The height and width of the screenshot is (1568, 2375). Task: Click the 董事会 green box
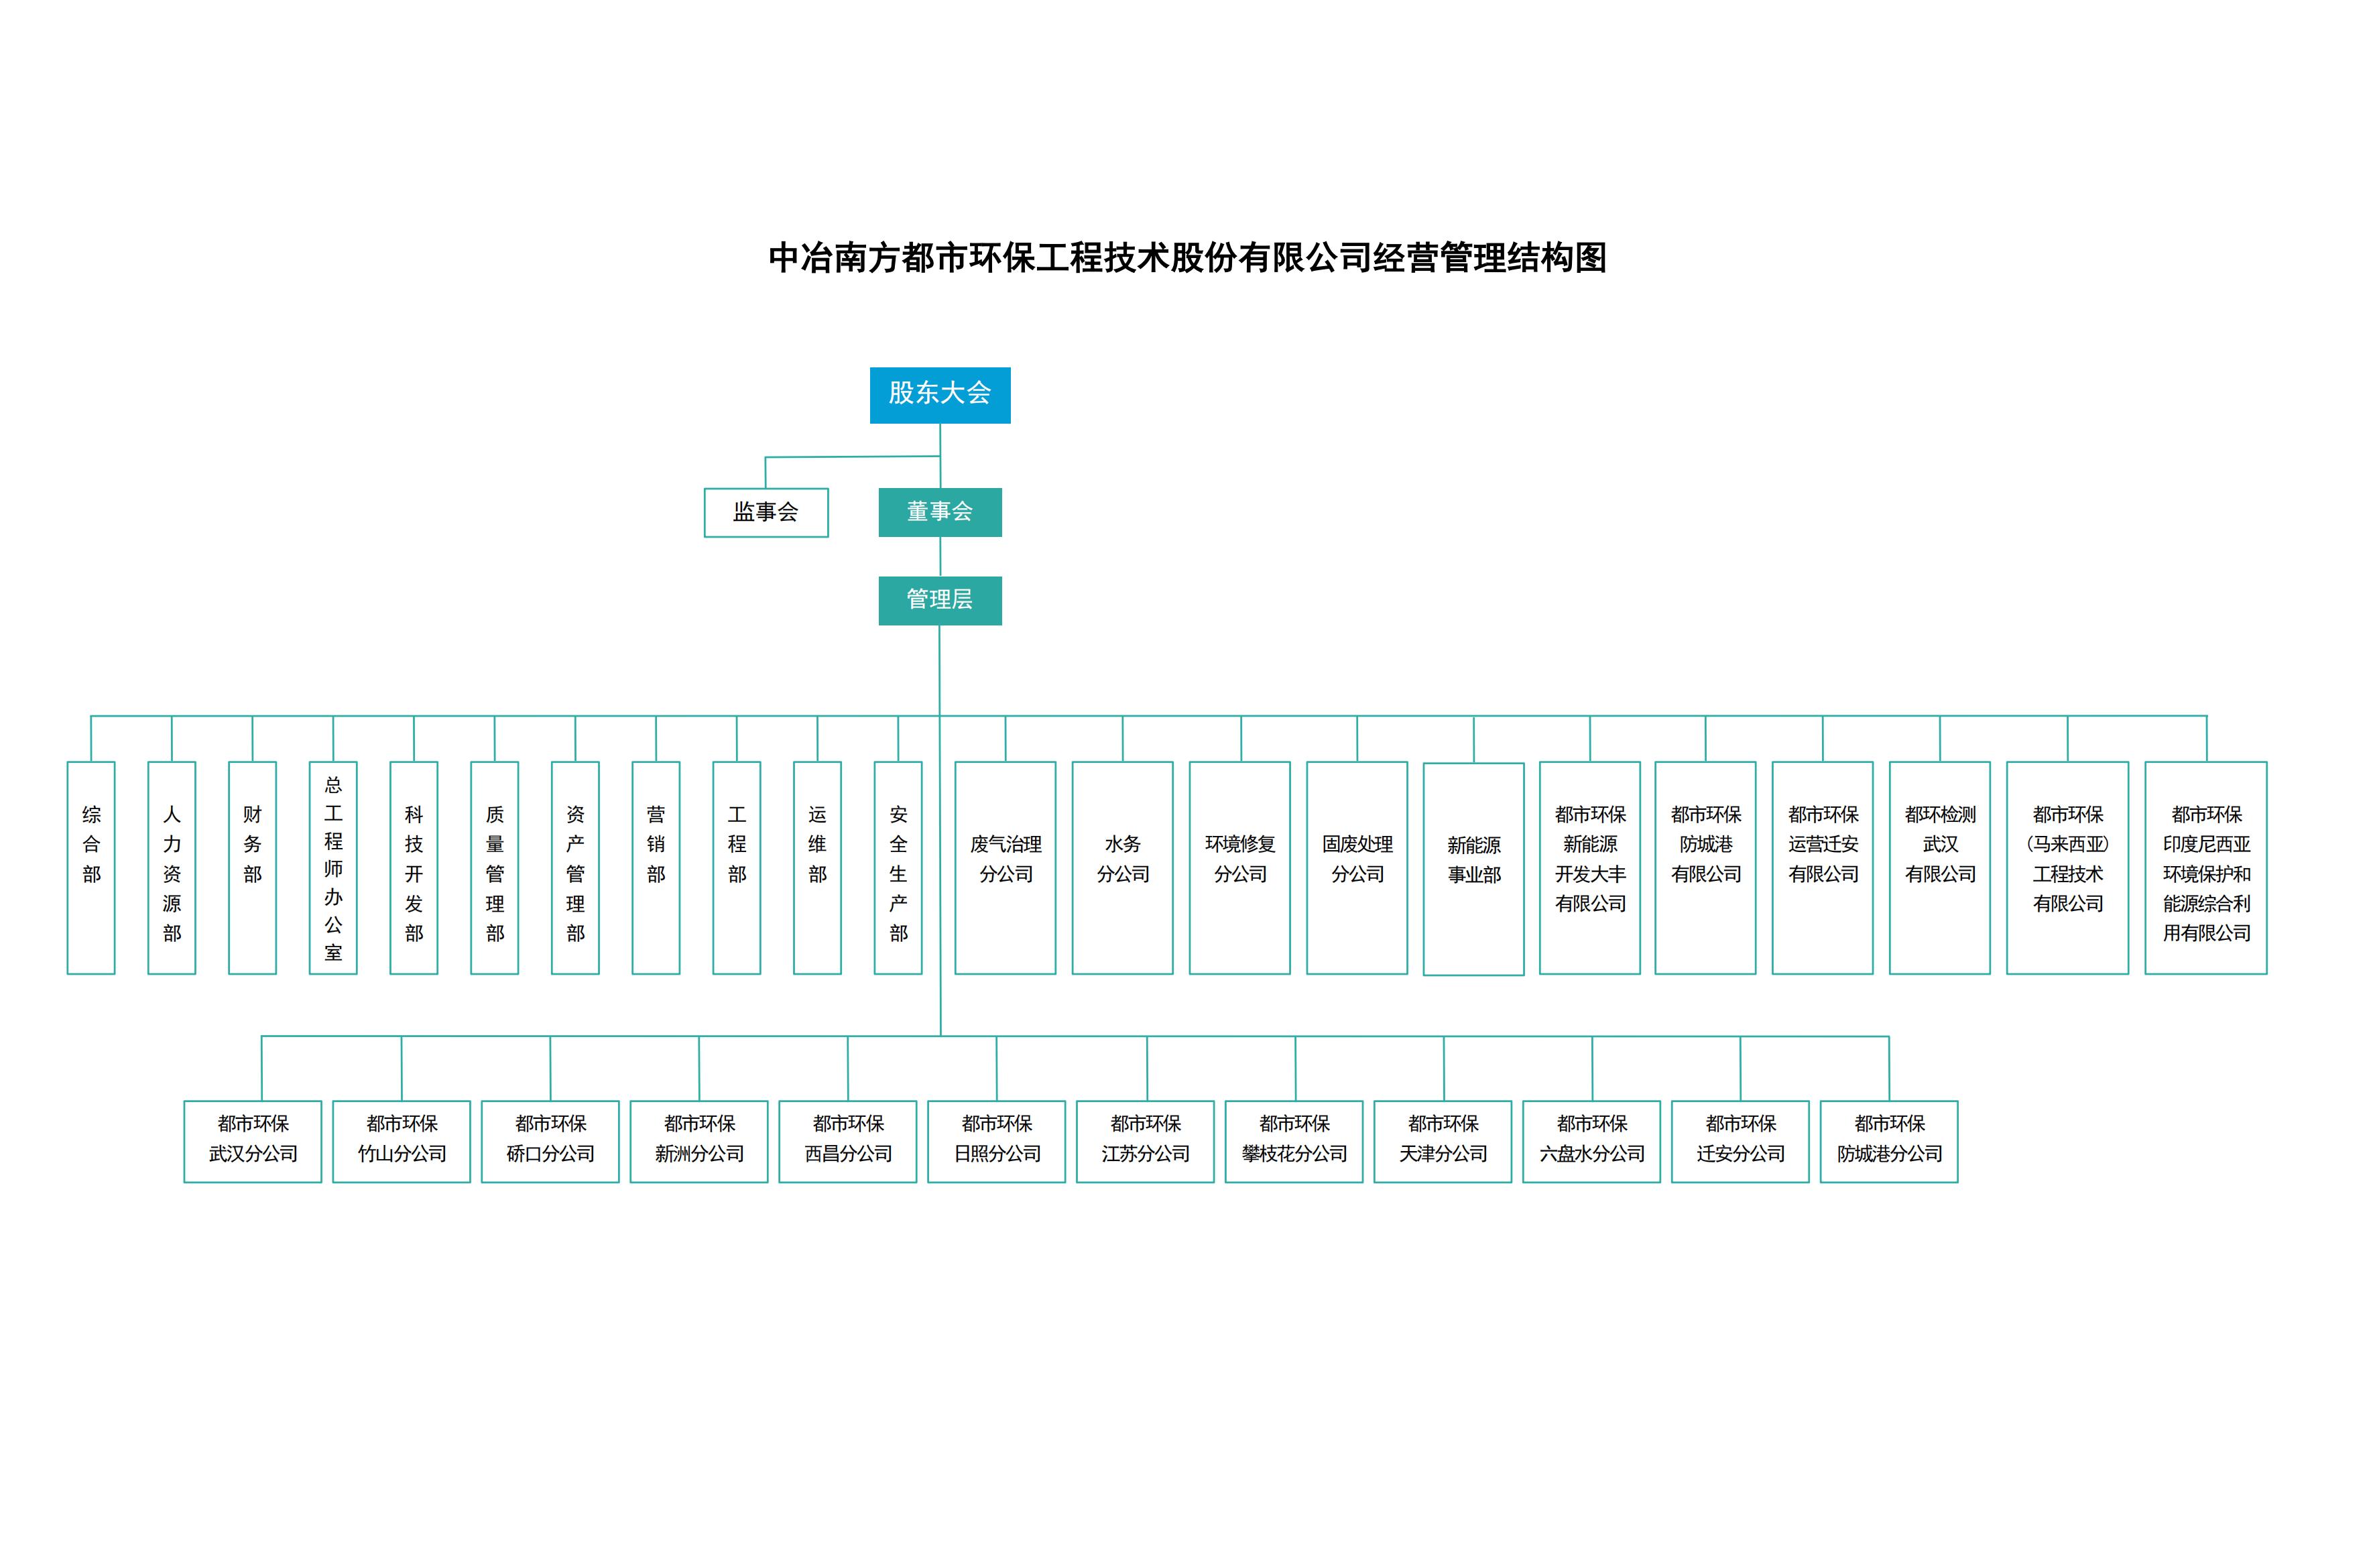pos(939,512)
